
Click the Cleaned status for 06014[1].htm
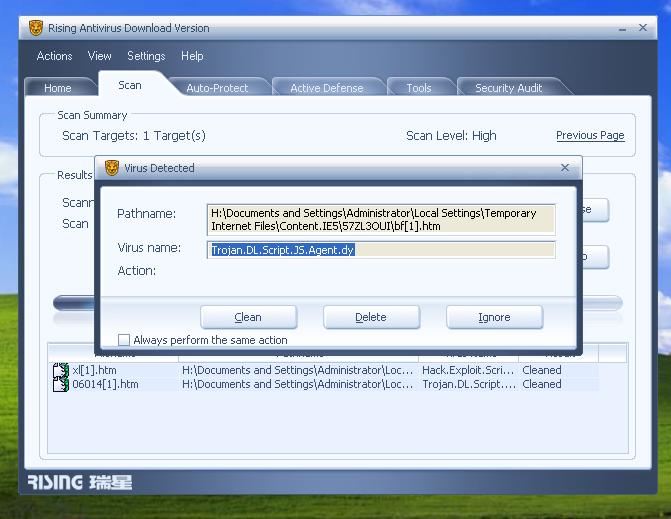coord(542,384)
